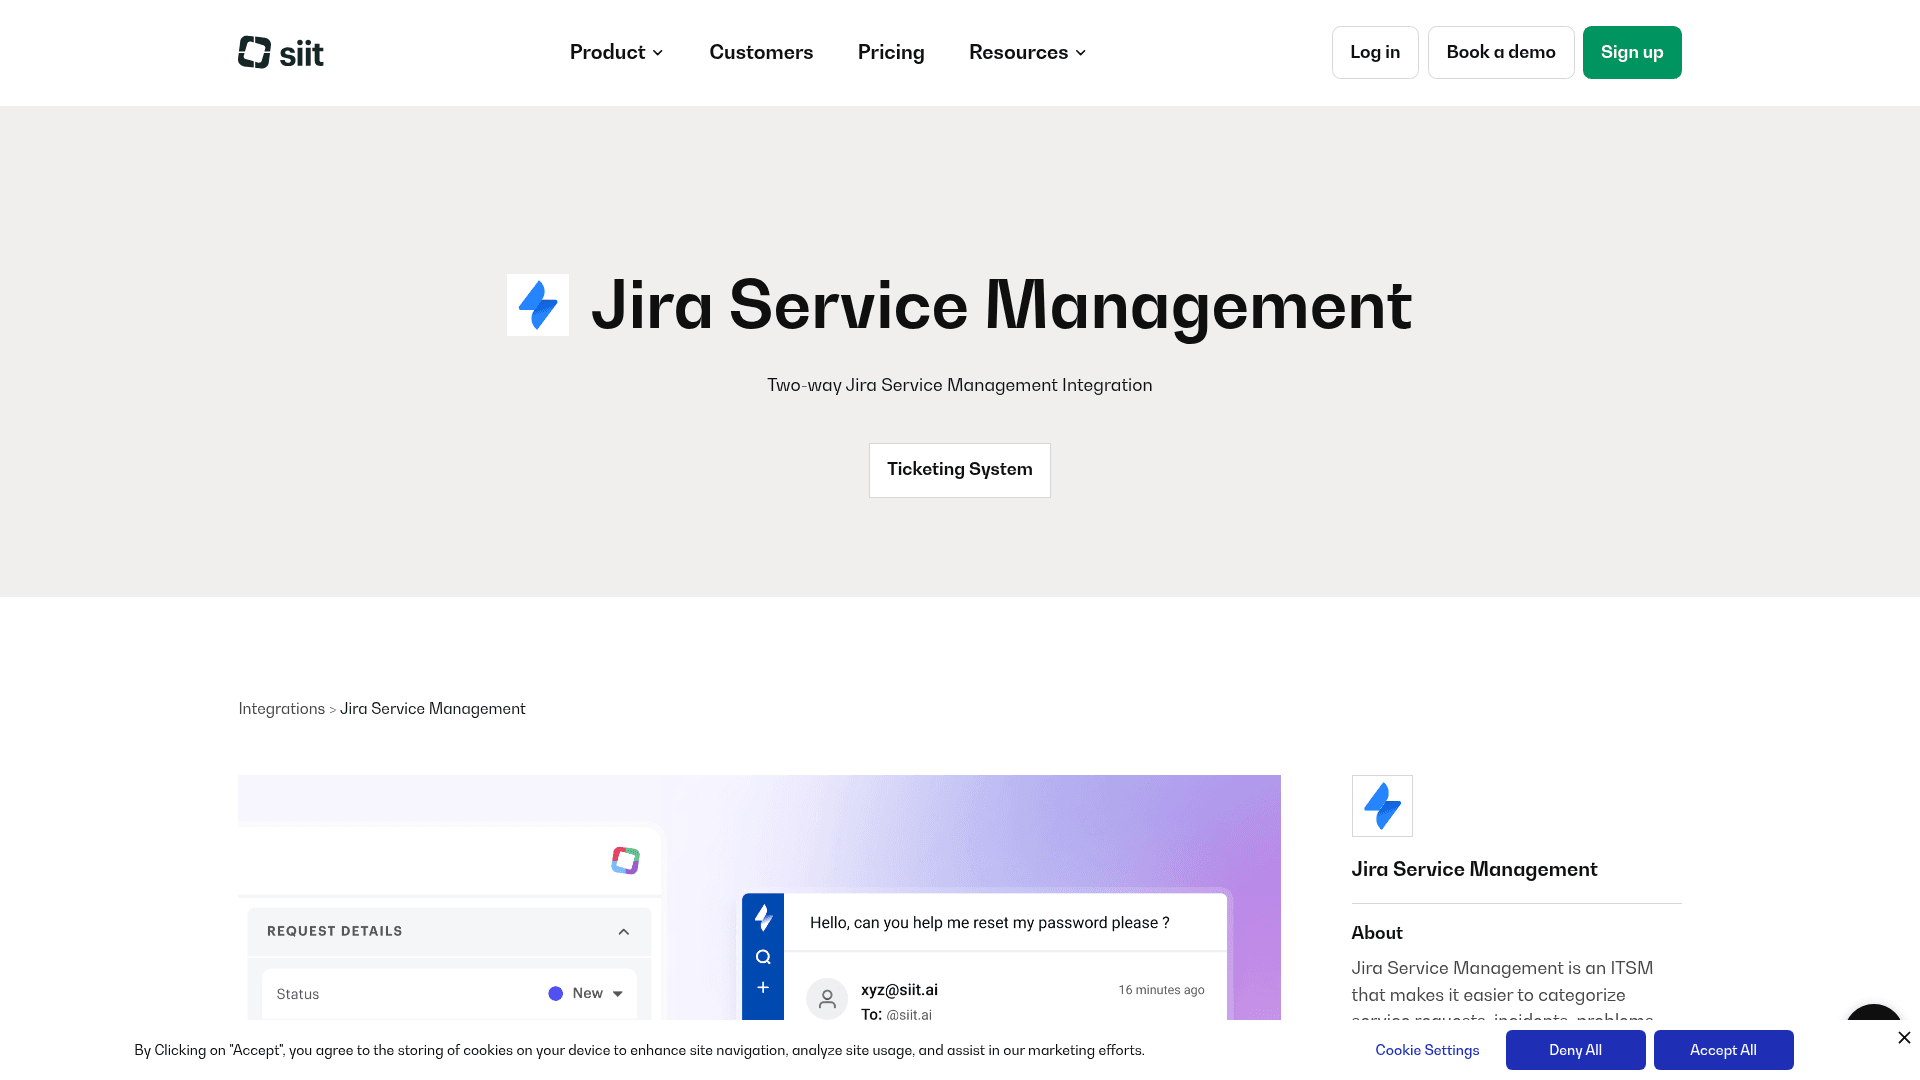The image size is (1920, 1080).
Task: Click the xyz@siit.ai sender address
Action: 899,990
